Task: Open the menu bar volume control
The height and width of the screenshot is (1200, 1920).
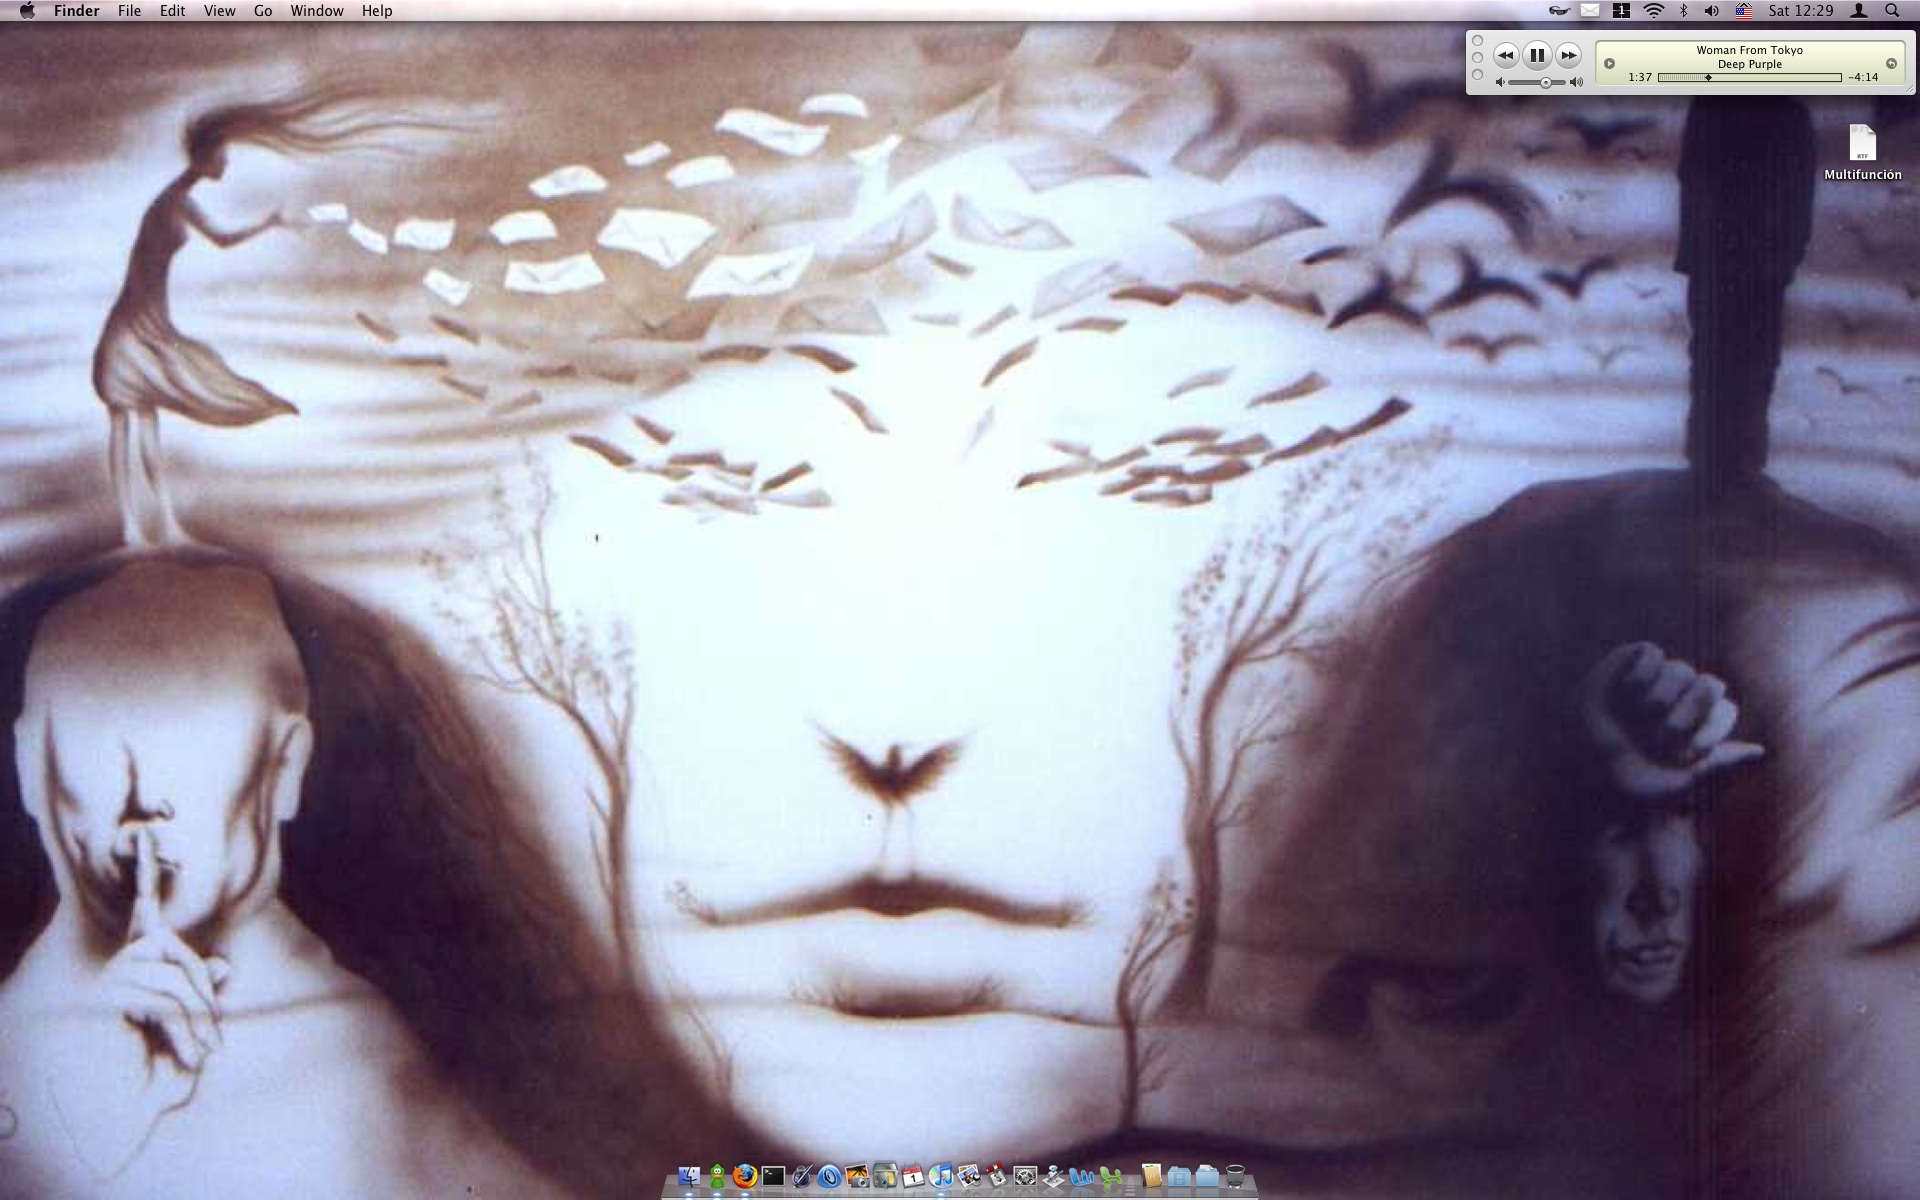Action: click(x=1712, y=11)
